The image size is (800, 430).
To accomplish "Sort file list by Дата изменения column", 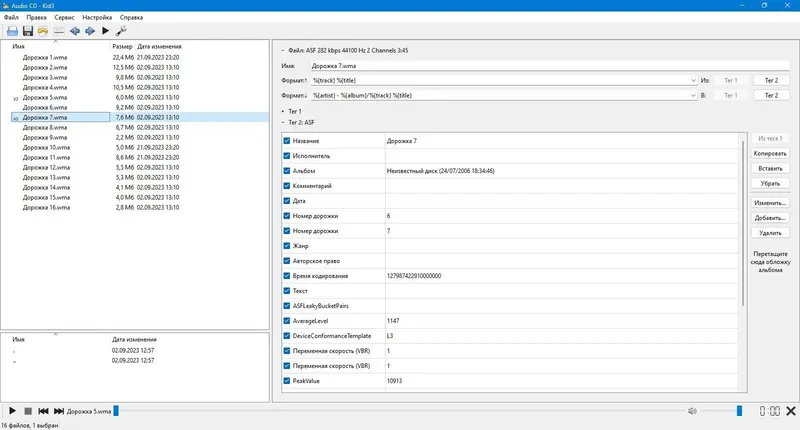I will pos(159,46).
